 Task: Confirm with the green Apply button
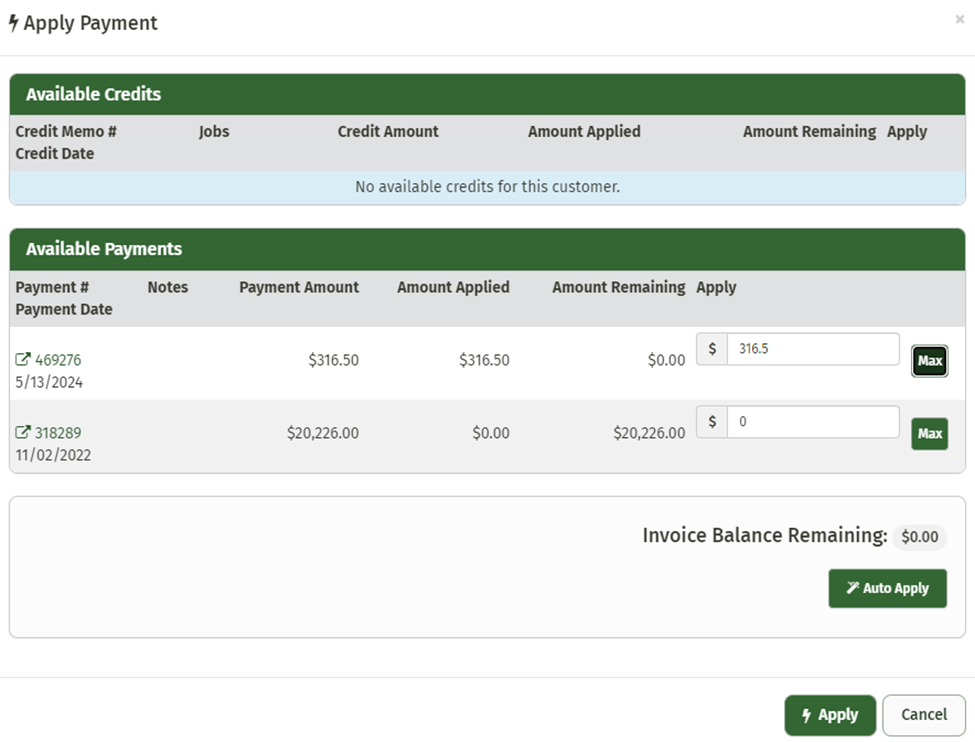pyautogui.click(x=830, y=715)
